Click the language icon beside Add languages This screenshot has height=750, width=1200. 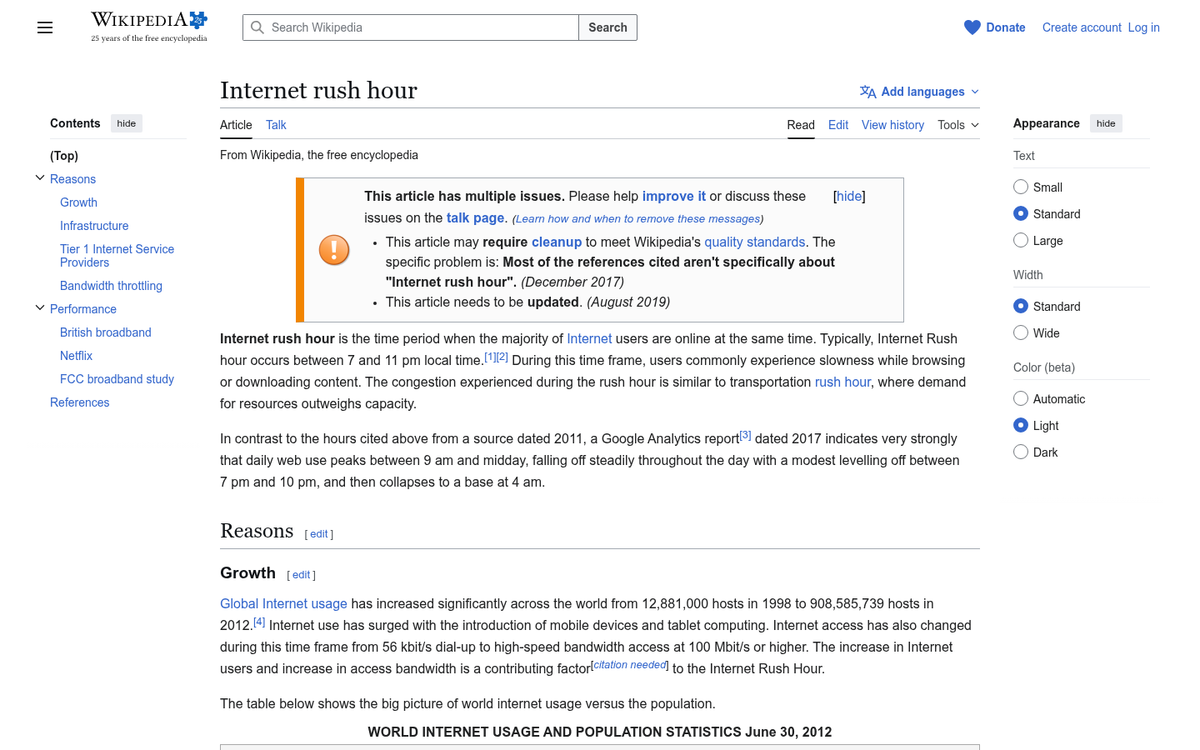[869, 91]
